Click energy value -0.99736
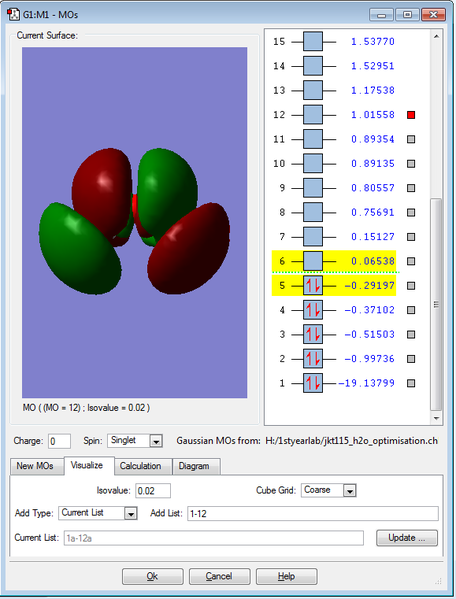Viewport: 456px width, 599px height. pos(369,359)
